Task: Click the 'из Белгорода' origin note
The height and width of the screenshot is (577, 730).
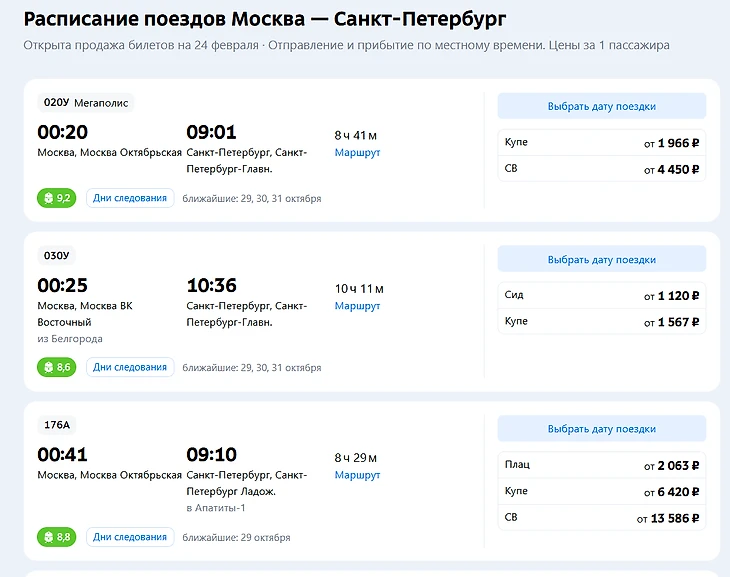Action: 70,339
